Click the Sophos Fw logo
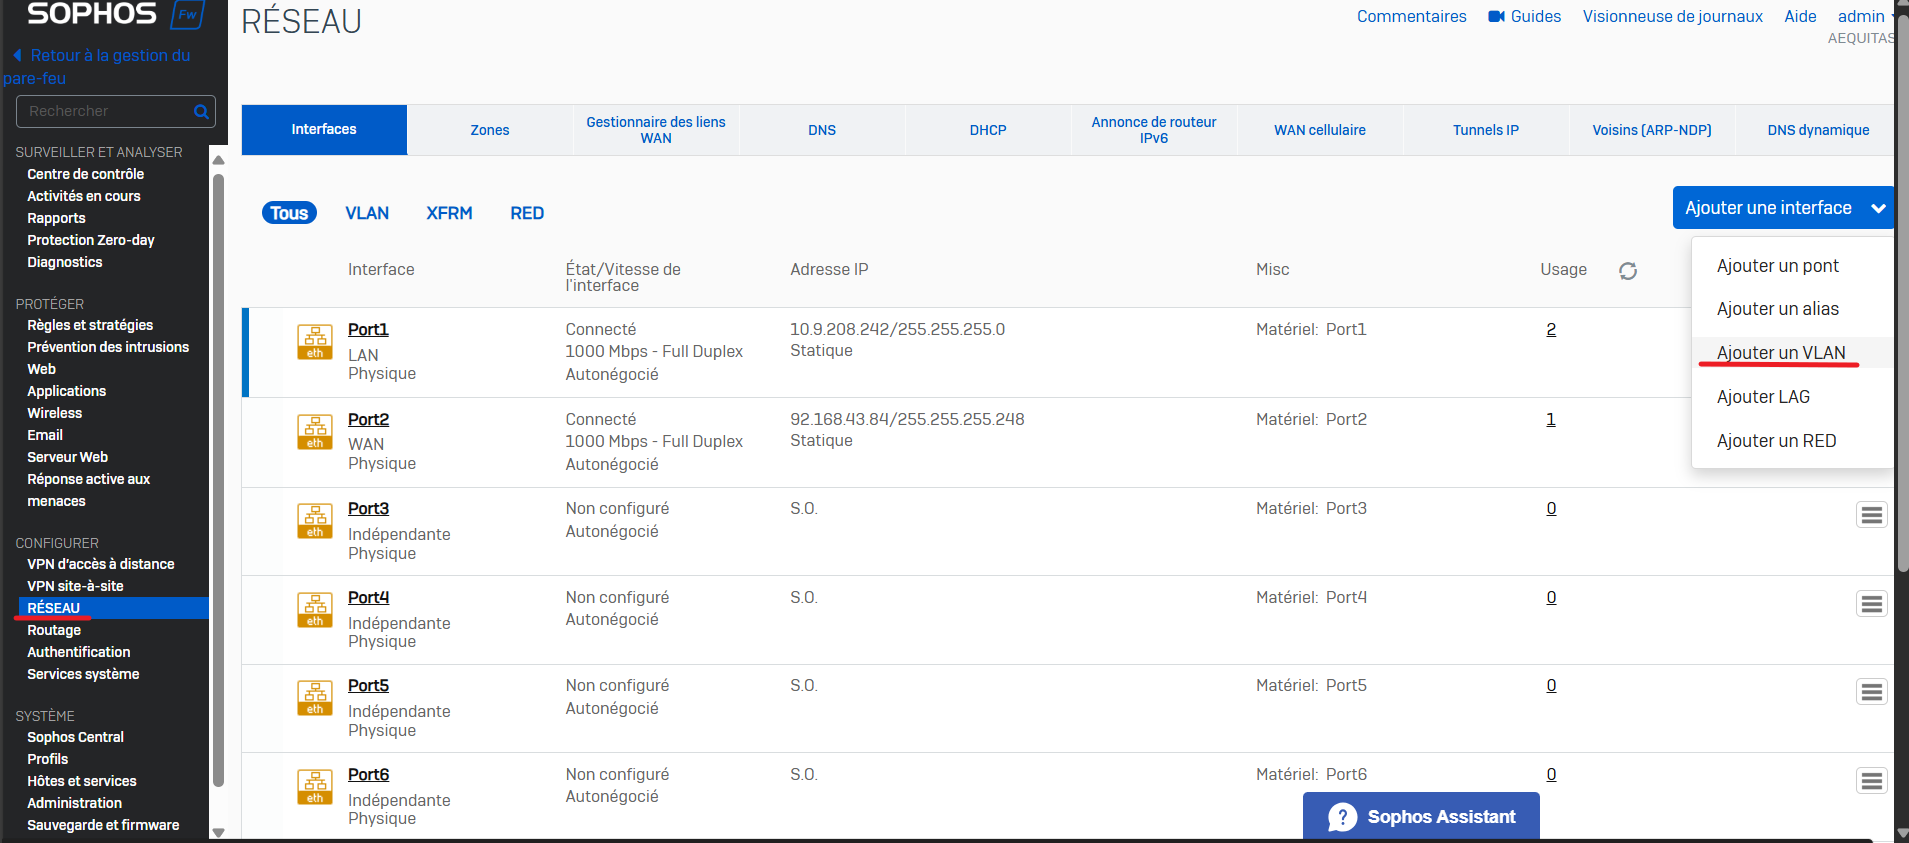This screenshot has height=843, width=1909. tap(115, 14)
